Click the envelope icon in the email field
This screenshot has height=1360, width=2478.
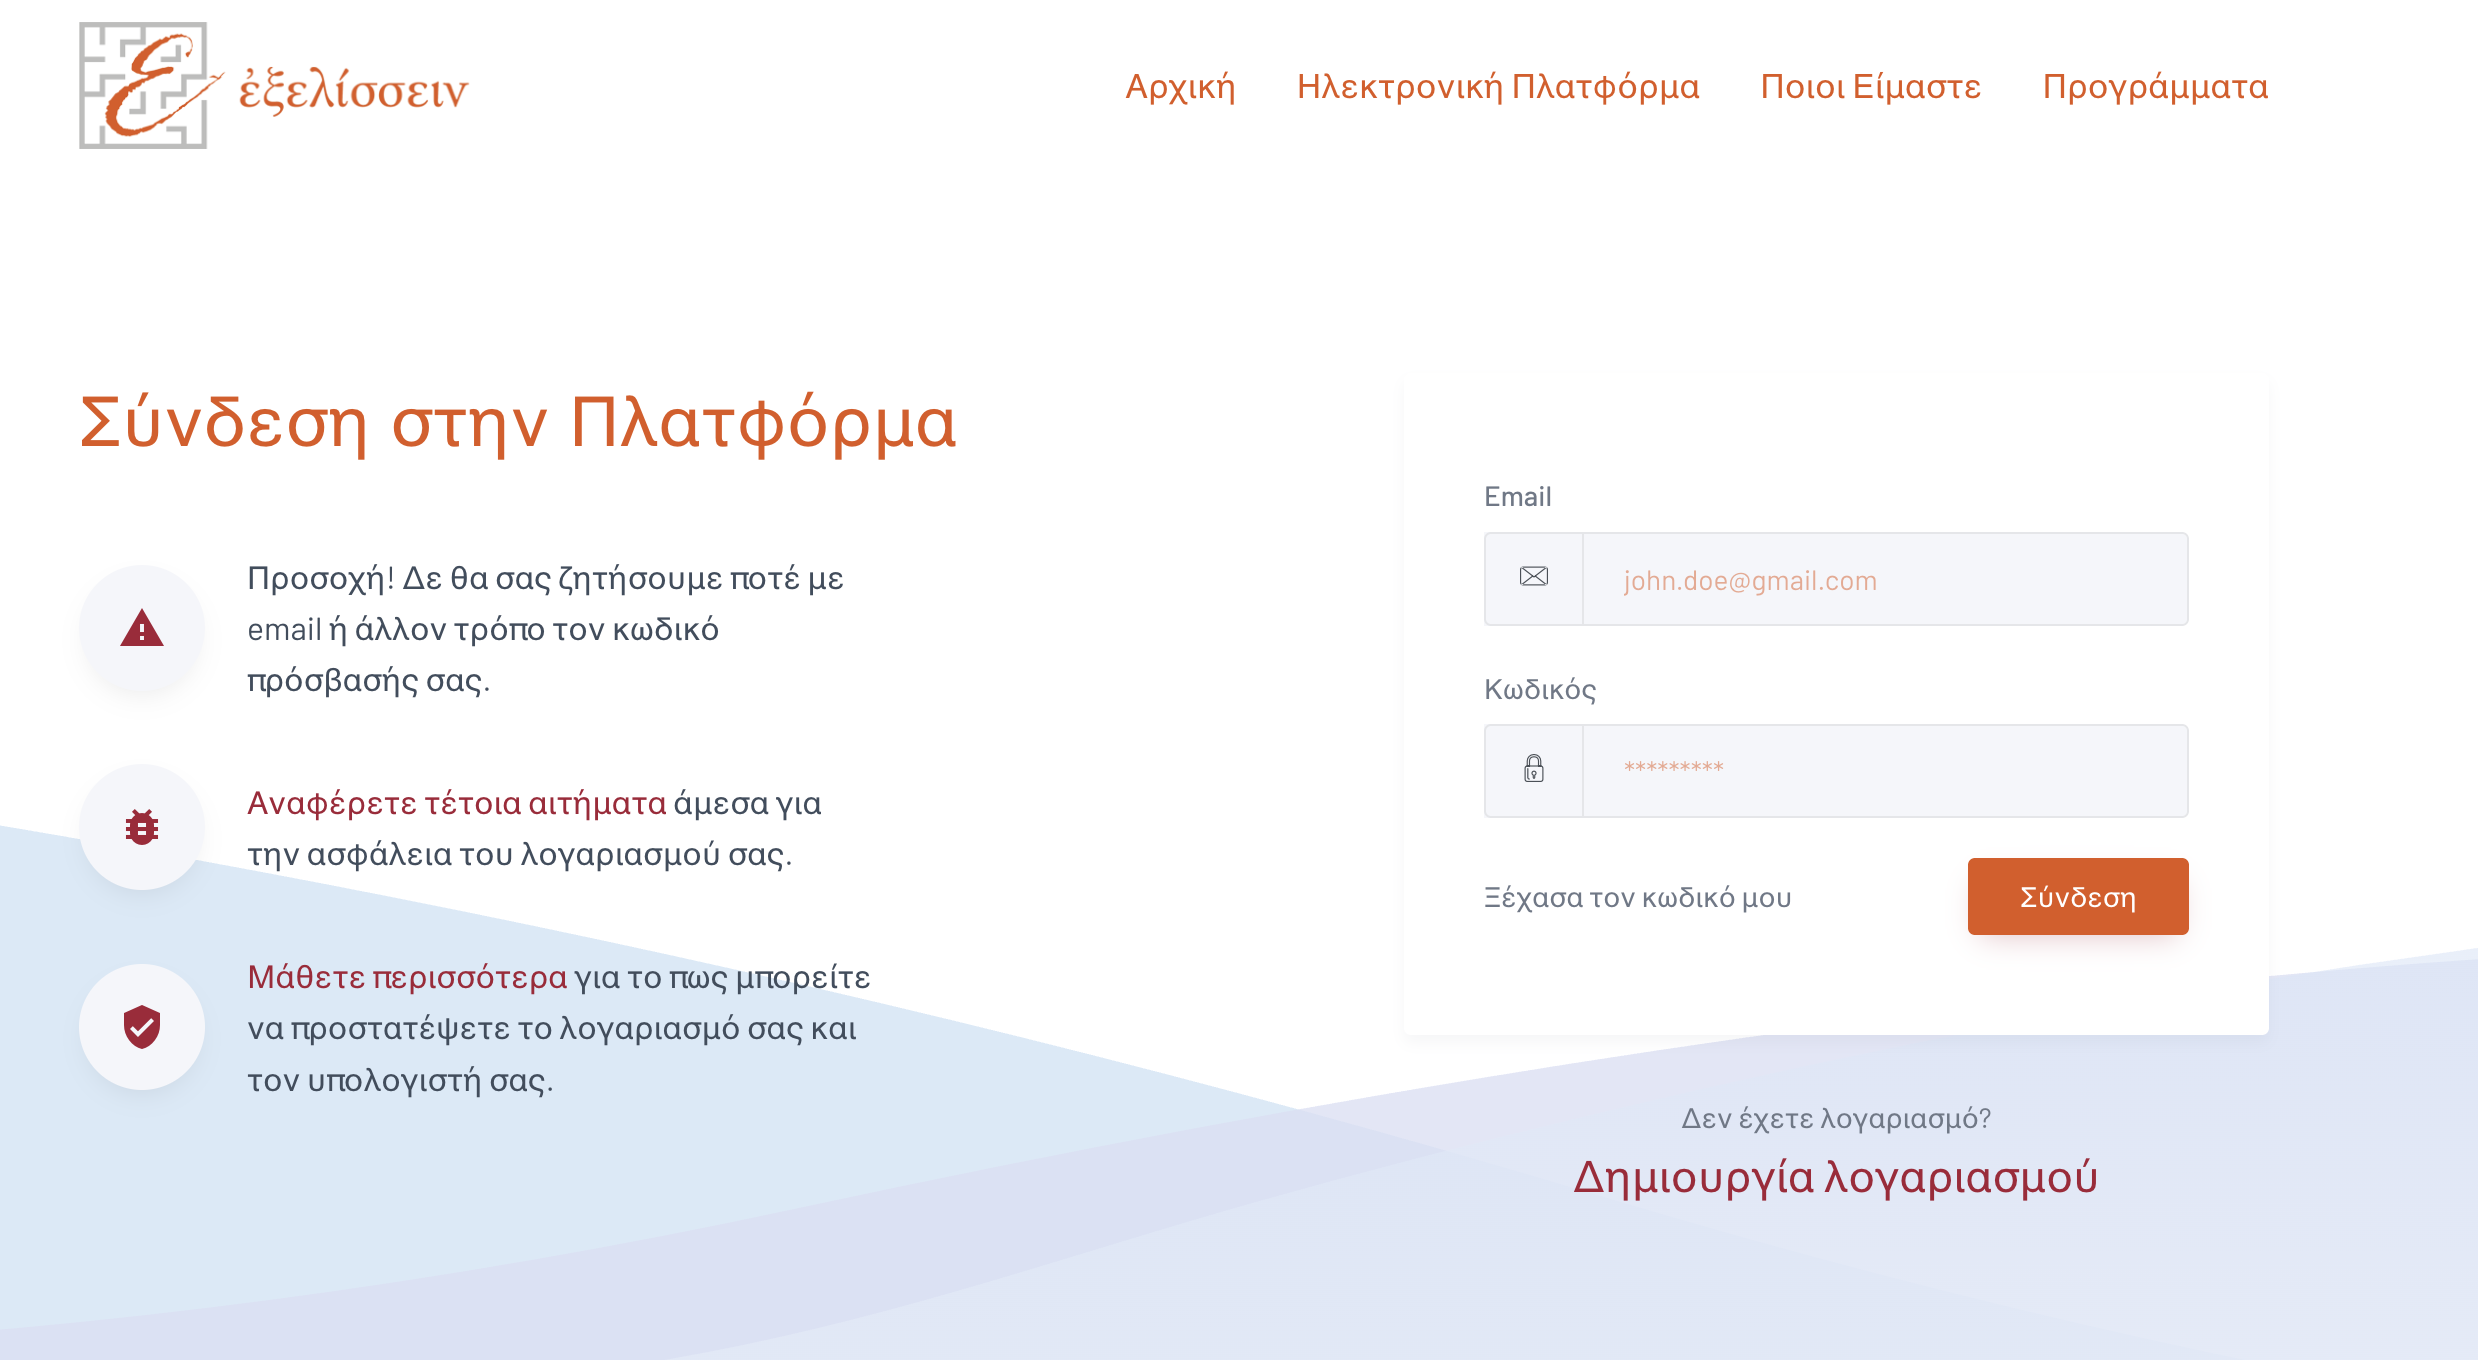[1533, 578]
